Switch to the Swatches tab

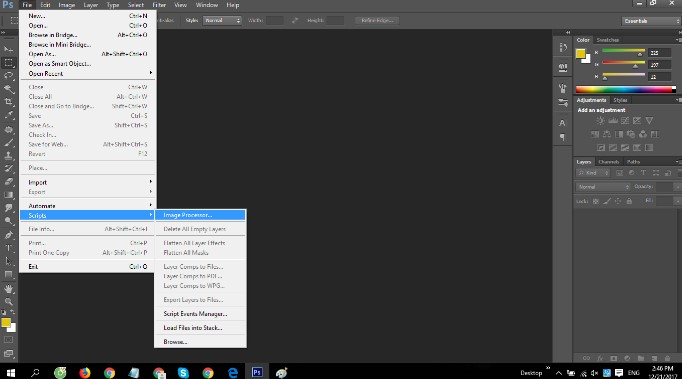click(608, 40)
